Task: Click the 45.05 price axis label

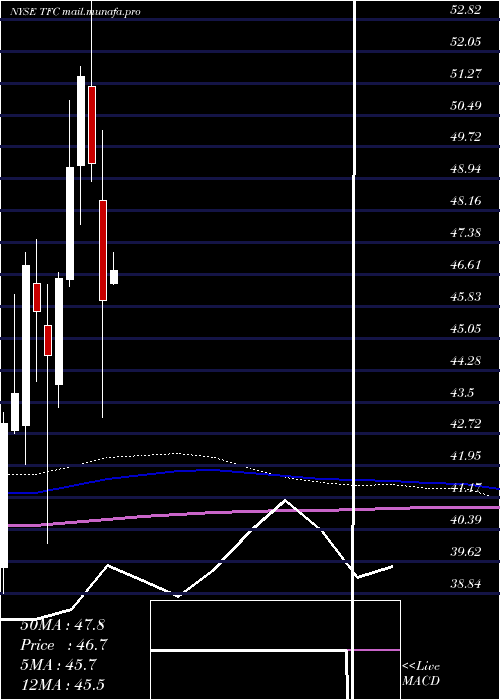Action: (x=466, y=328)
